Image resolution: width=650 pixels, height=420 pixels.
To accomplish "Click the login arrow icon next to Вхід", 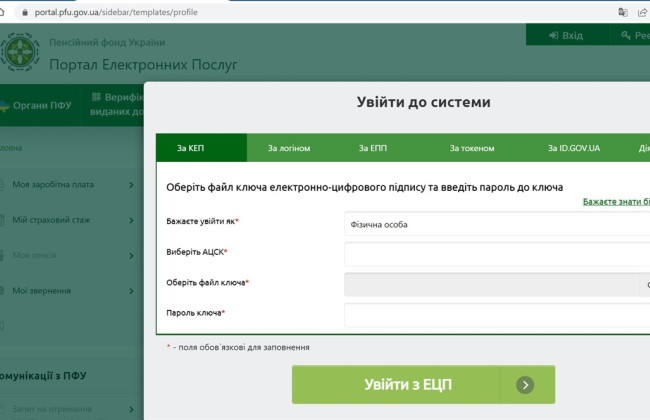I will click(x=553, y=35).
